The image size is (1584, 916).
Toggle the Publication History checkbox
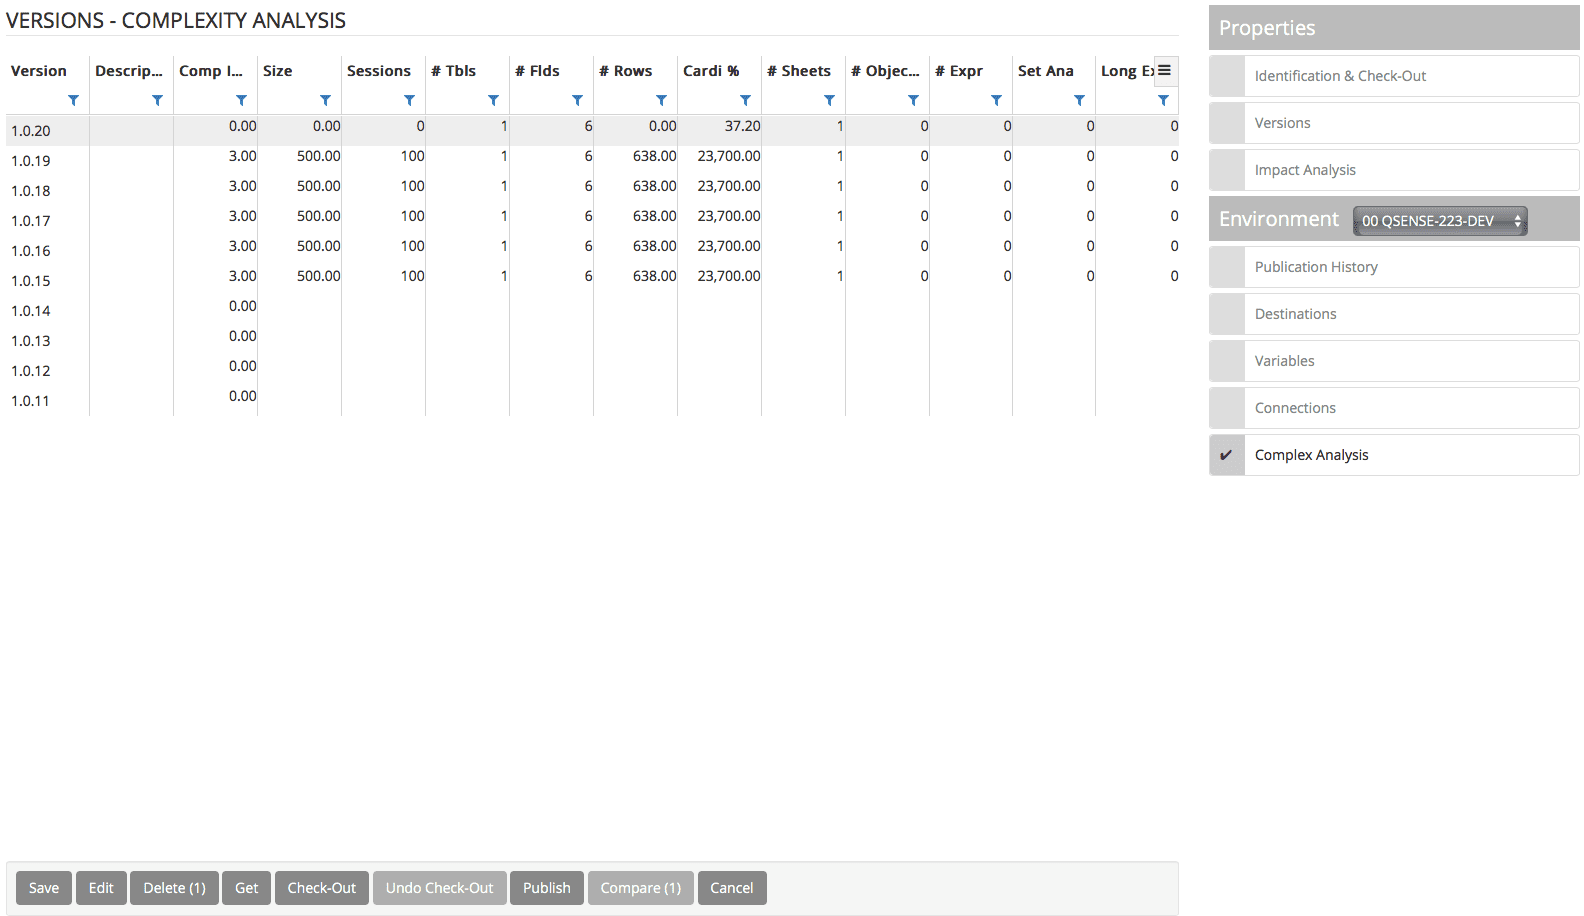pos(1227,267)
